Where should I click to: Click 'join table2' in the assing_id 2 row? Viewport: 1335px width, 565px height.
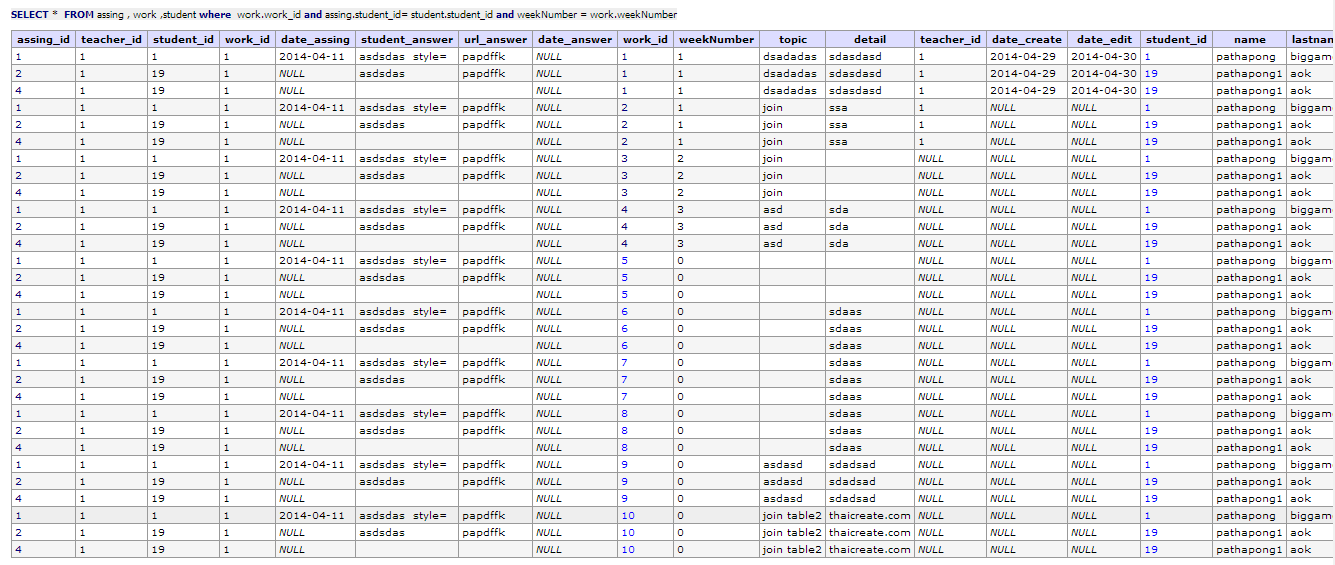point(792,532)
